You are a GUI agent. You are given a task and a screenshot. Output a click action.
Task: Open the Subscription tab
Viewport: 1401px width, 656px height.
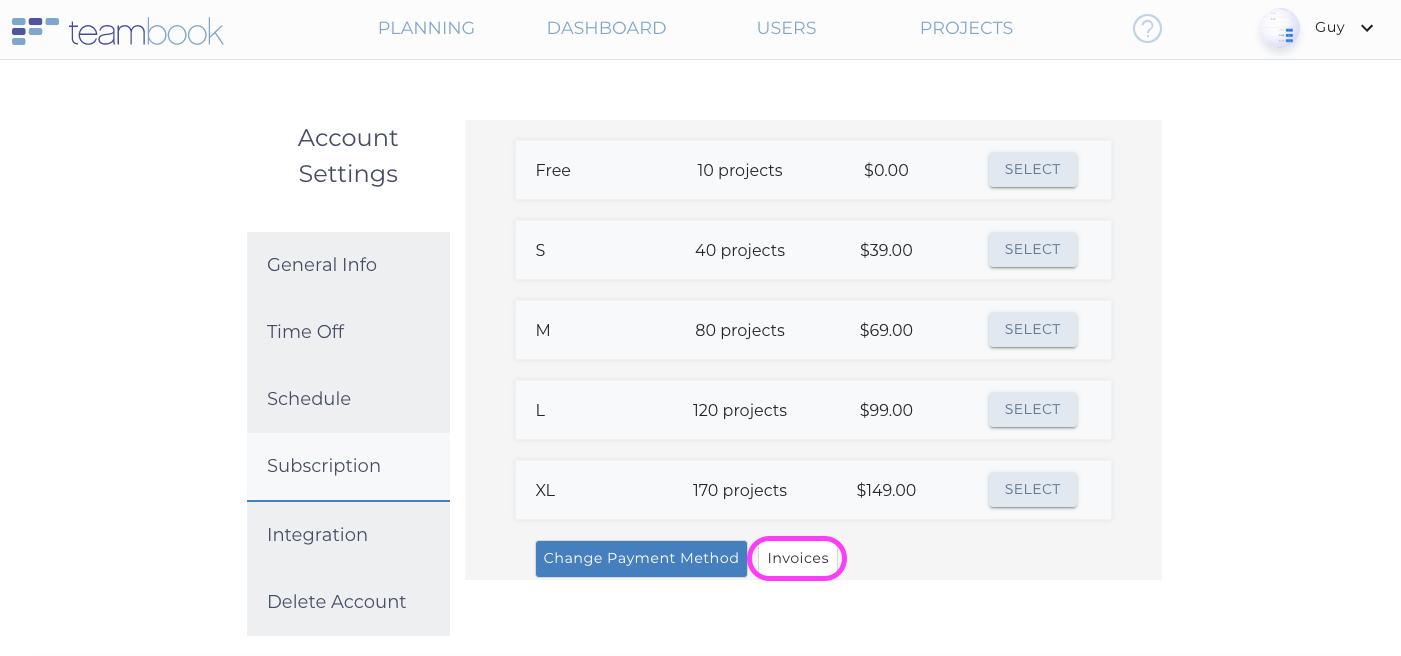(x=324, y=466)
